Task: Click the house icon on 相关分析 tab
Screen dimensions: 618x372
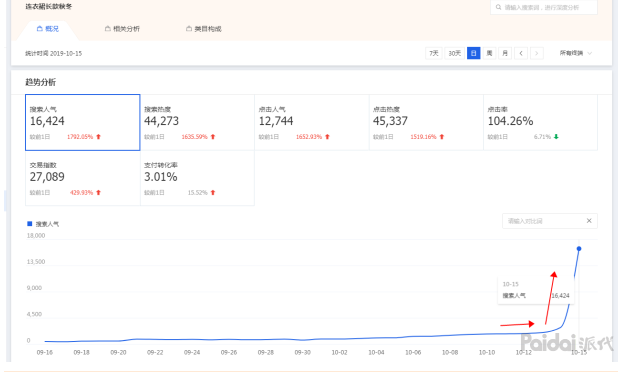Action: coord(108,28)
